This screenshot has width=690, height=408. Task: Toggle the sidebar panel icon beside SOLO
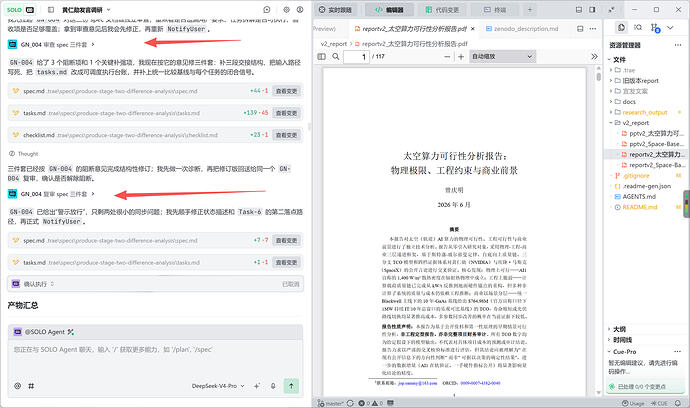tap(51, 10)
